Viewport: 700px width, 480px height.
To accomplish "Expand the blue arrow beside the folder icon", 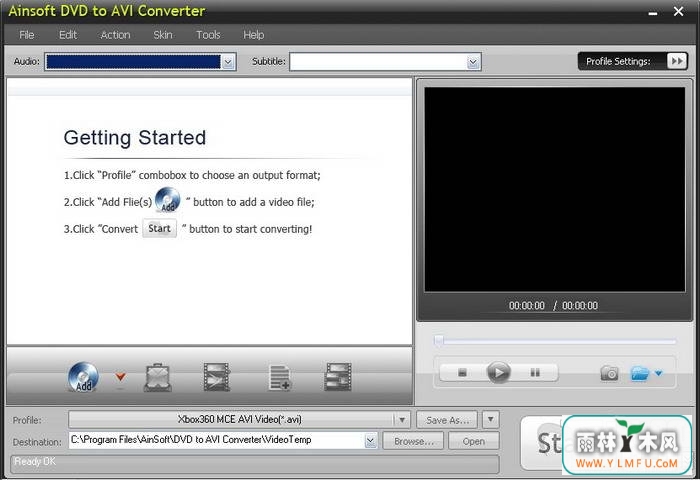I will tap(658, 373).
